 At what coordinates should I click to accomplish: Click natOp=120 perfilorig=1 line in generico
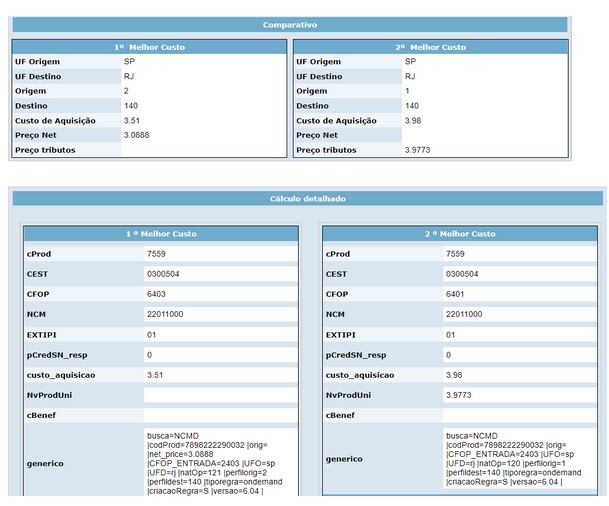coord(506,463)
